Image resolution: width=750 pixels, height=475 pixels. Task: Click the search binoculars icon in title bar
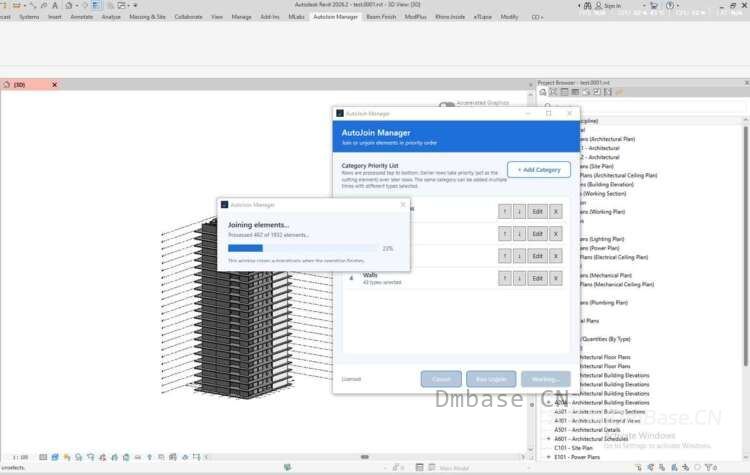tap(588, 5)
